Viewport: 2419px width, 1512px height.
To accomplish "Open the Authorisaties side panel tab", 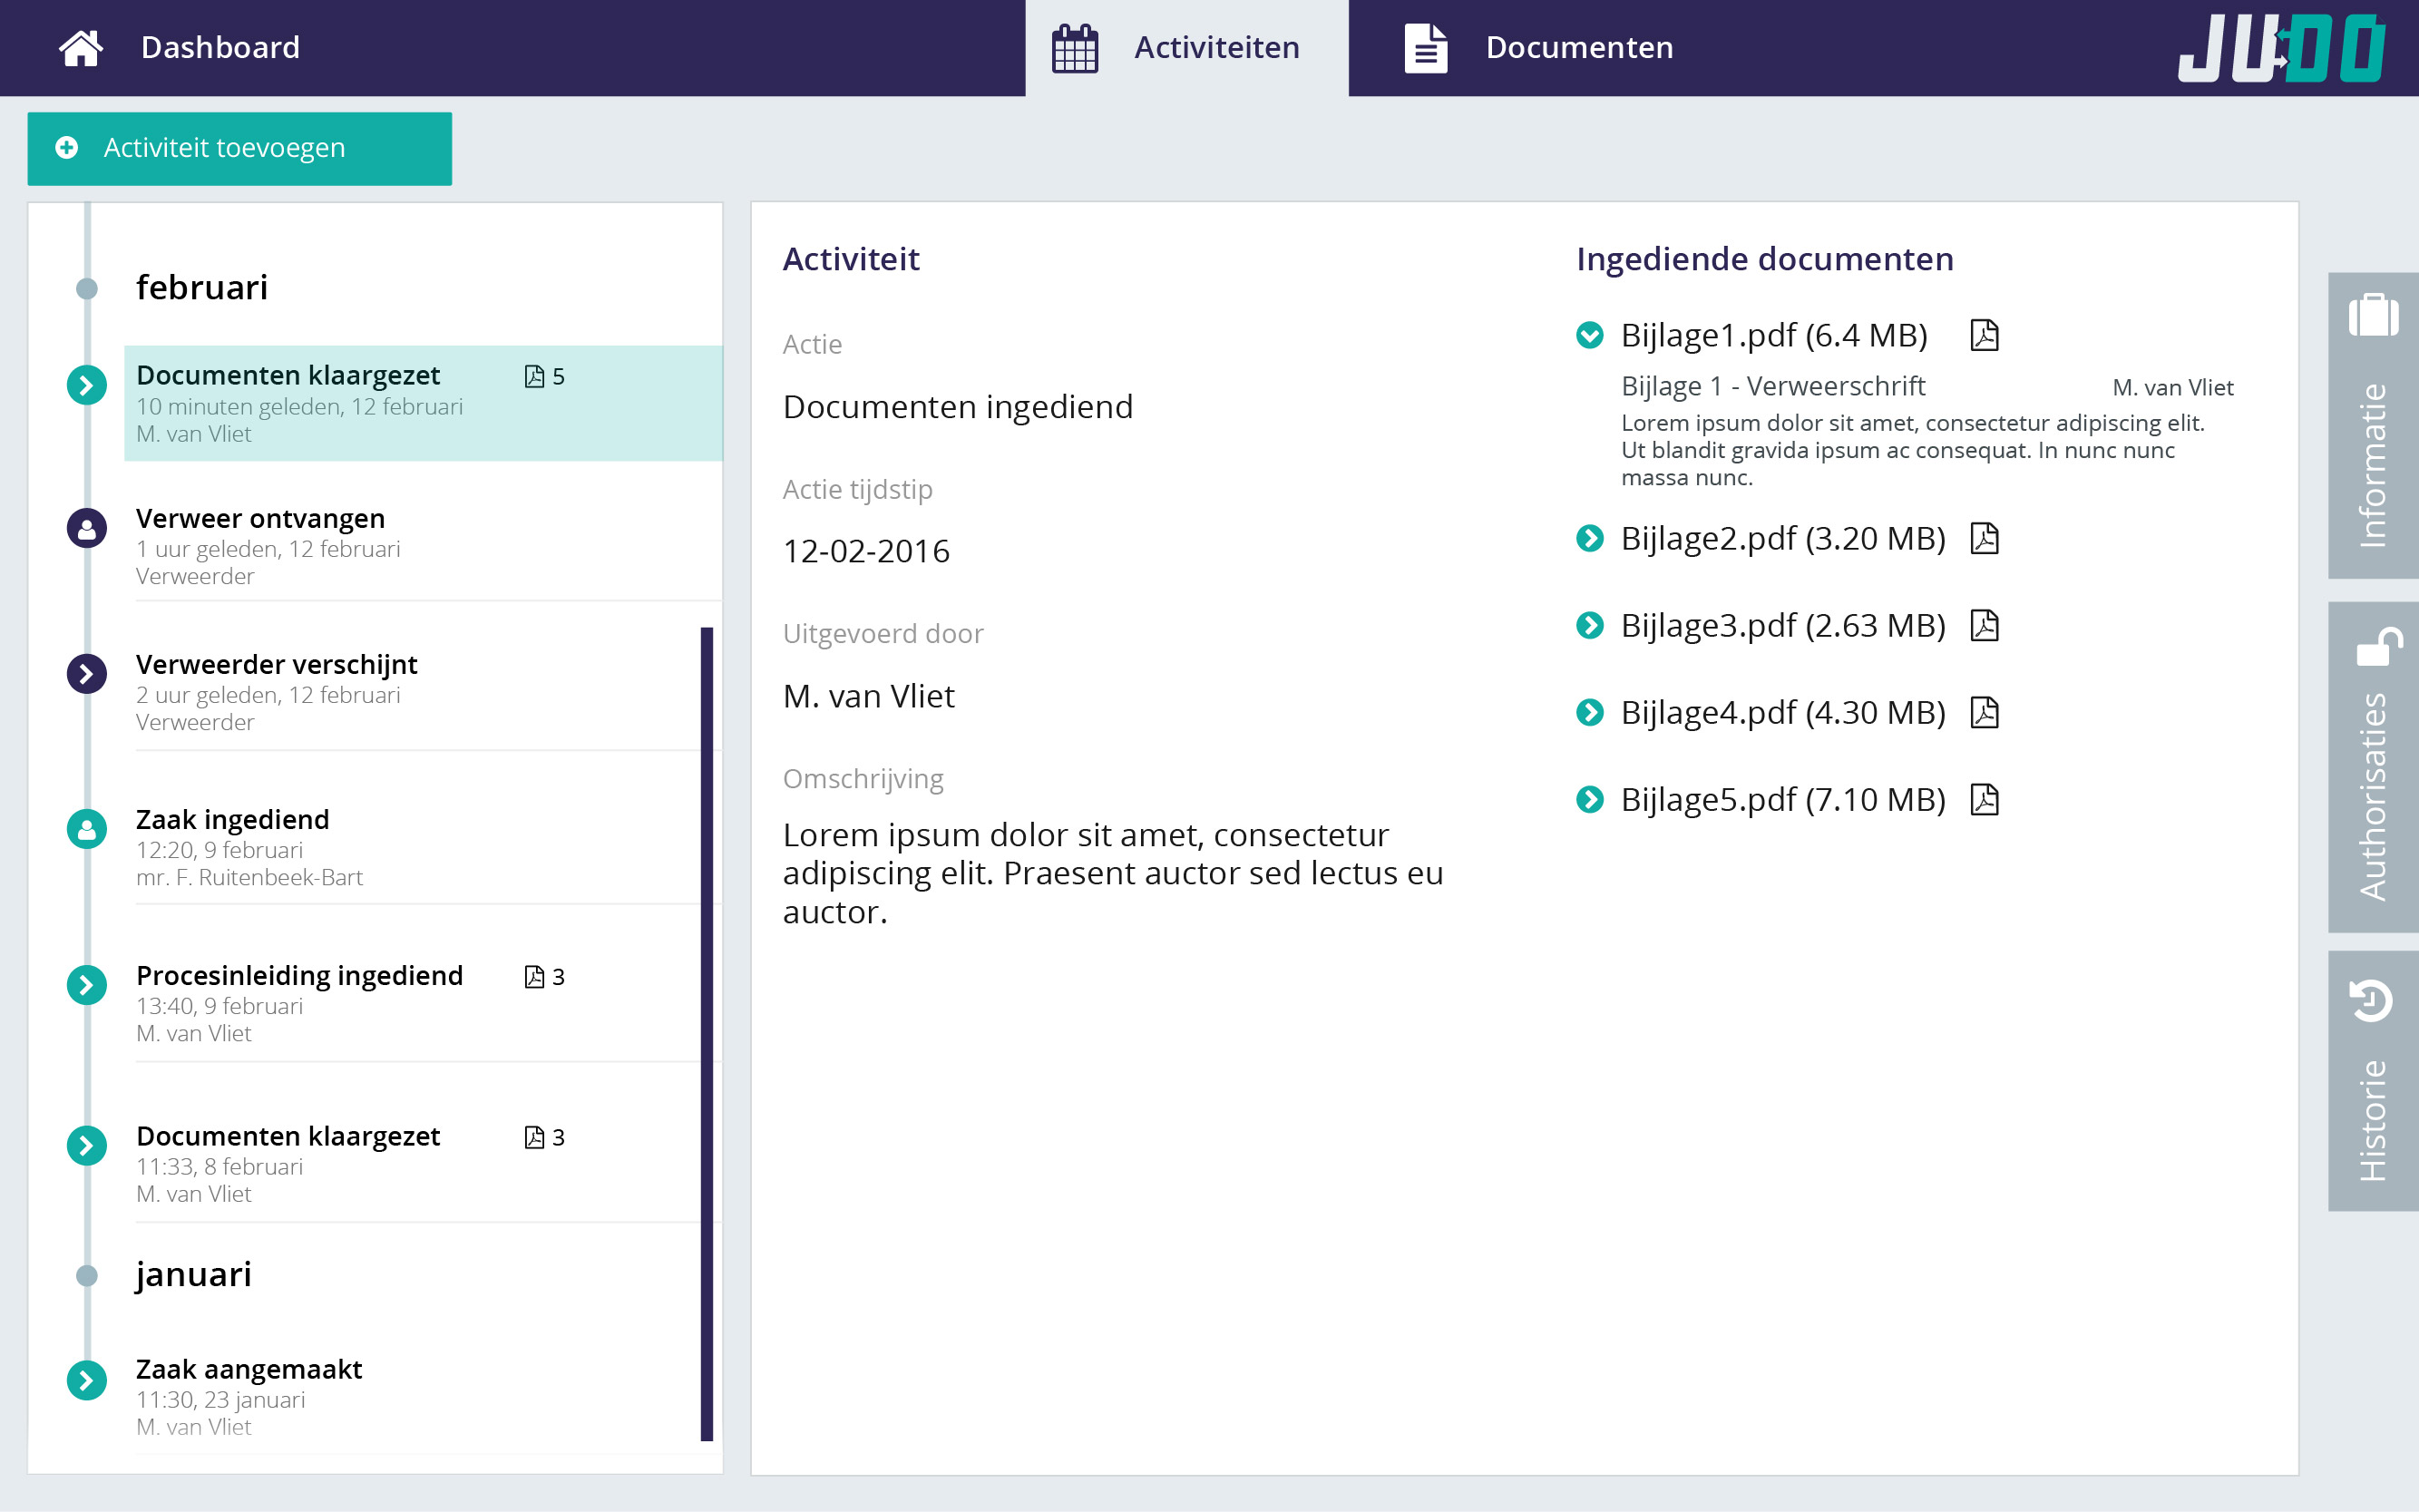I will click(2373, 767).
